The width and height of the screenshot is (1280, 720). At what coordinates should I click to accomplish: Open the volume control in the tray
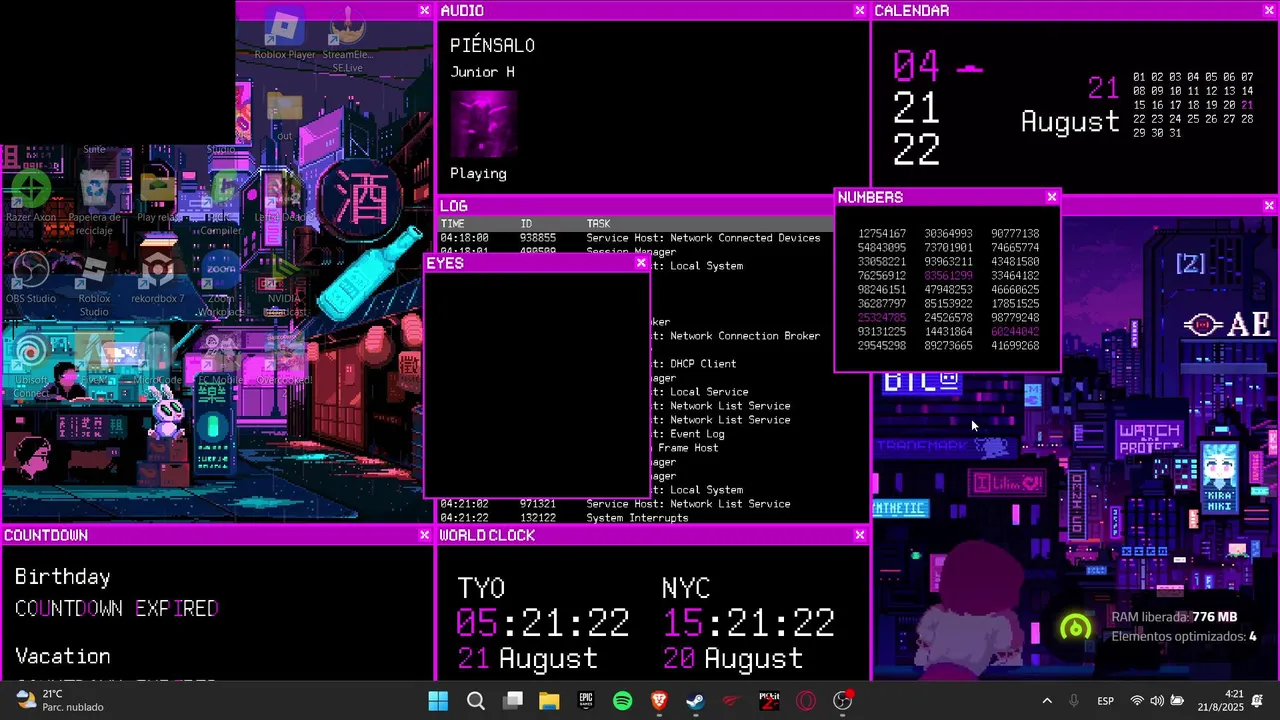tap(1157, 701)
